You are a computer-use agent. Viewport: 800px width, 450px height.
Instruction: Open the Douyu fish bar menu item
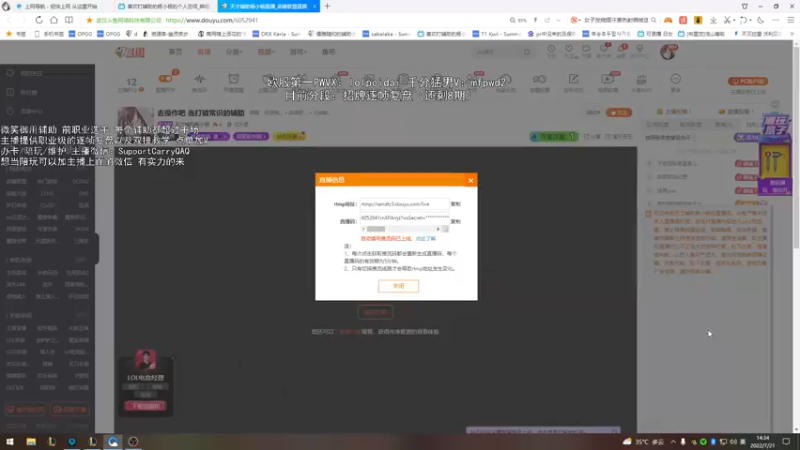pos(329,52)
